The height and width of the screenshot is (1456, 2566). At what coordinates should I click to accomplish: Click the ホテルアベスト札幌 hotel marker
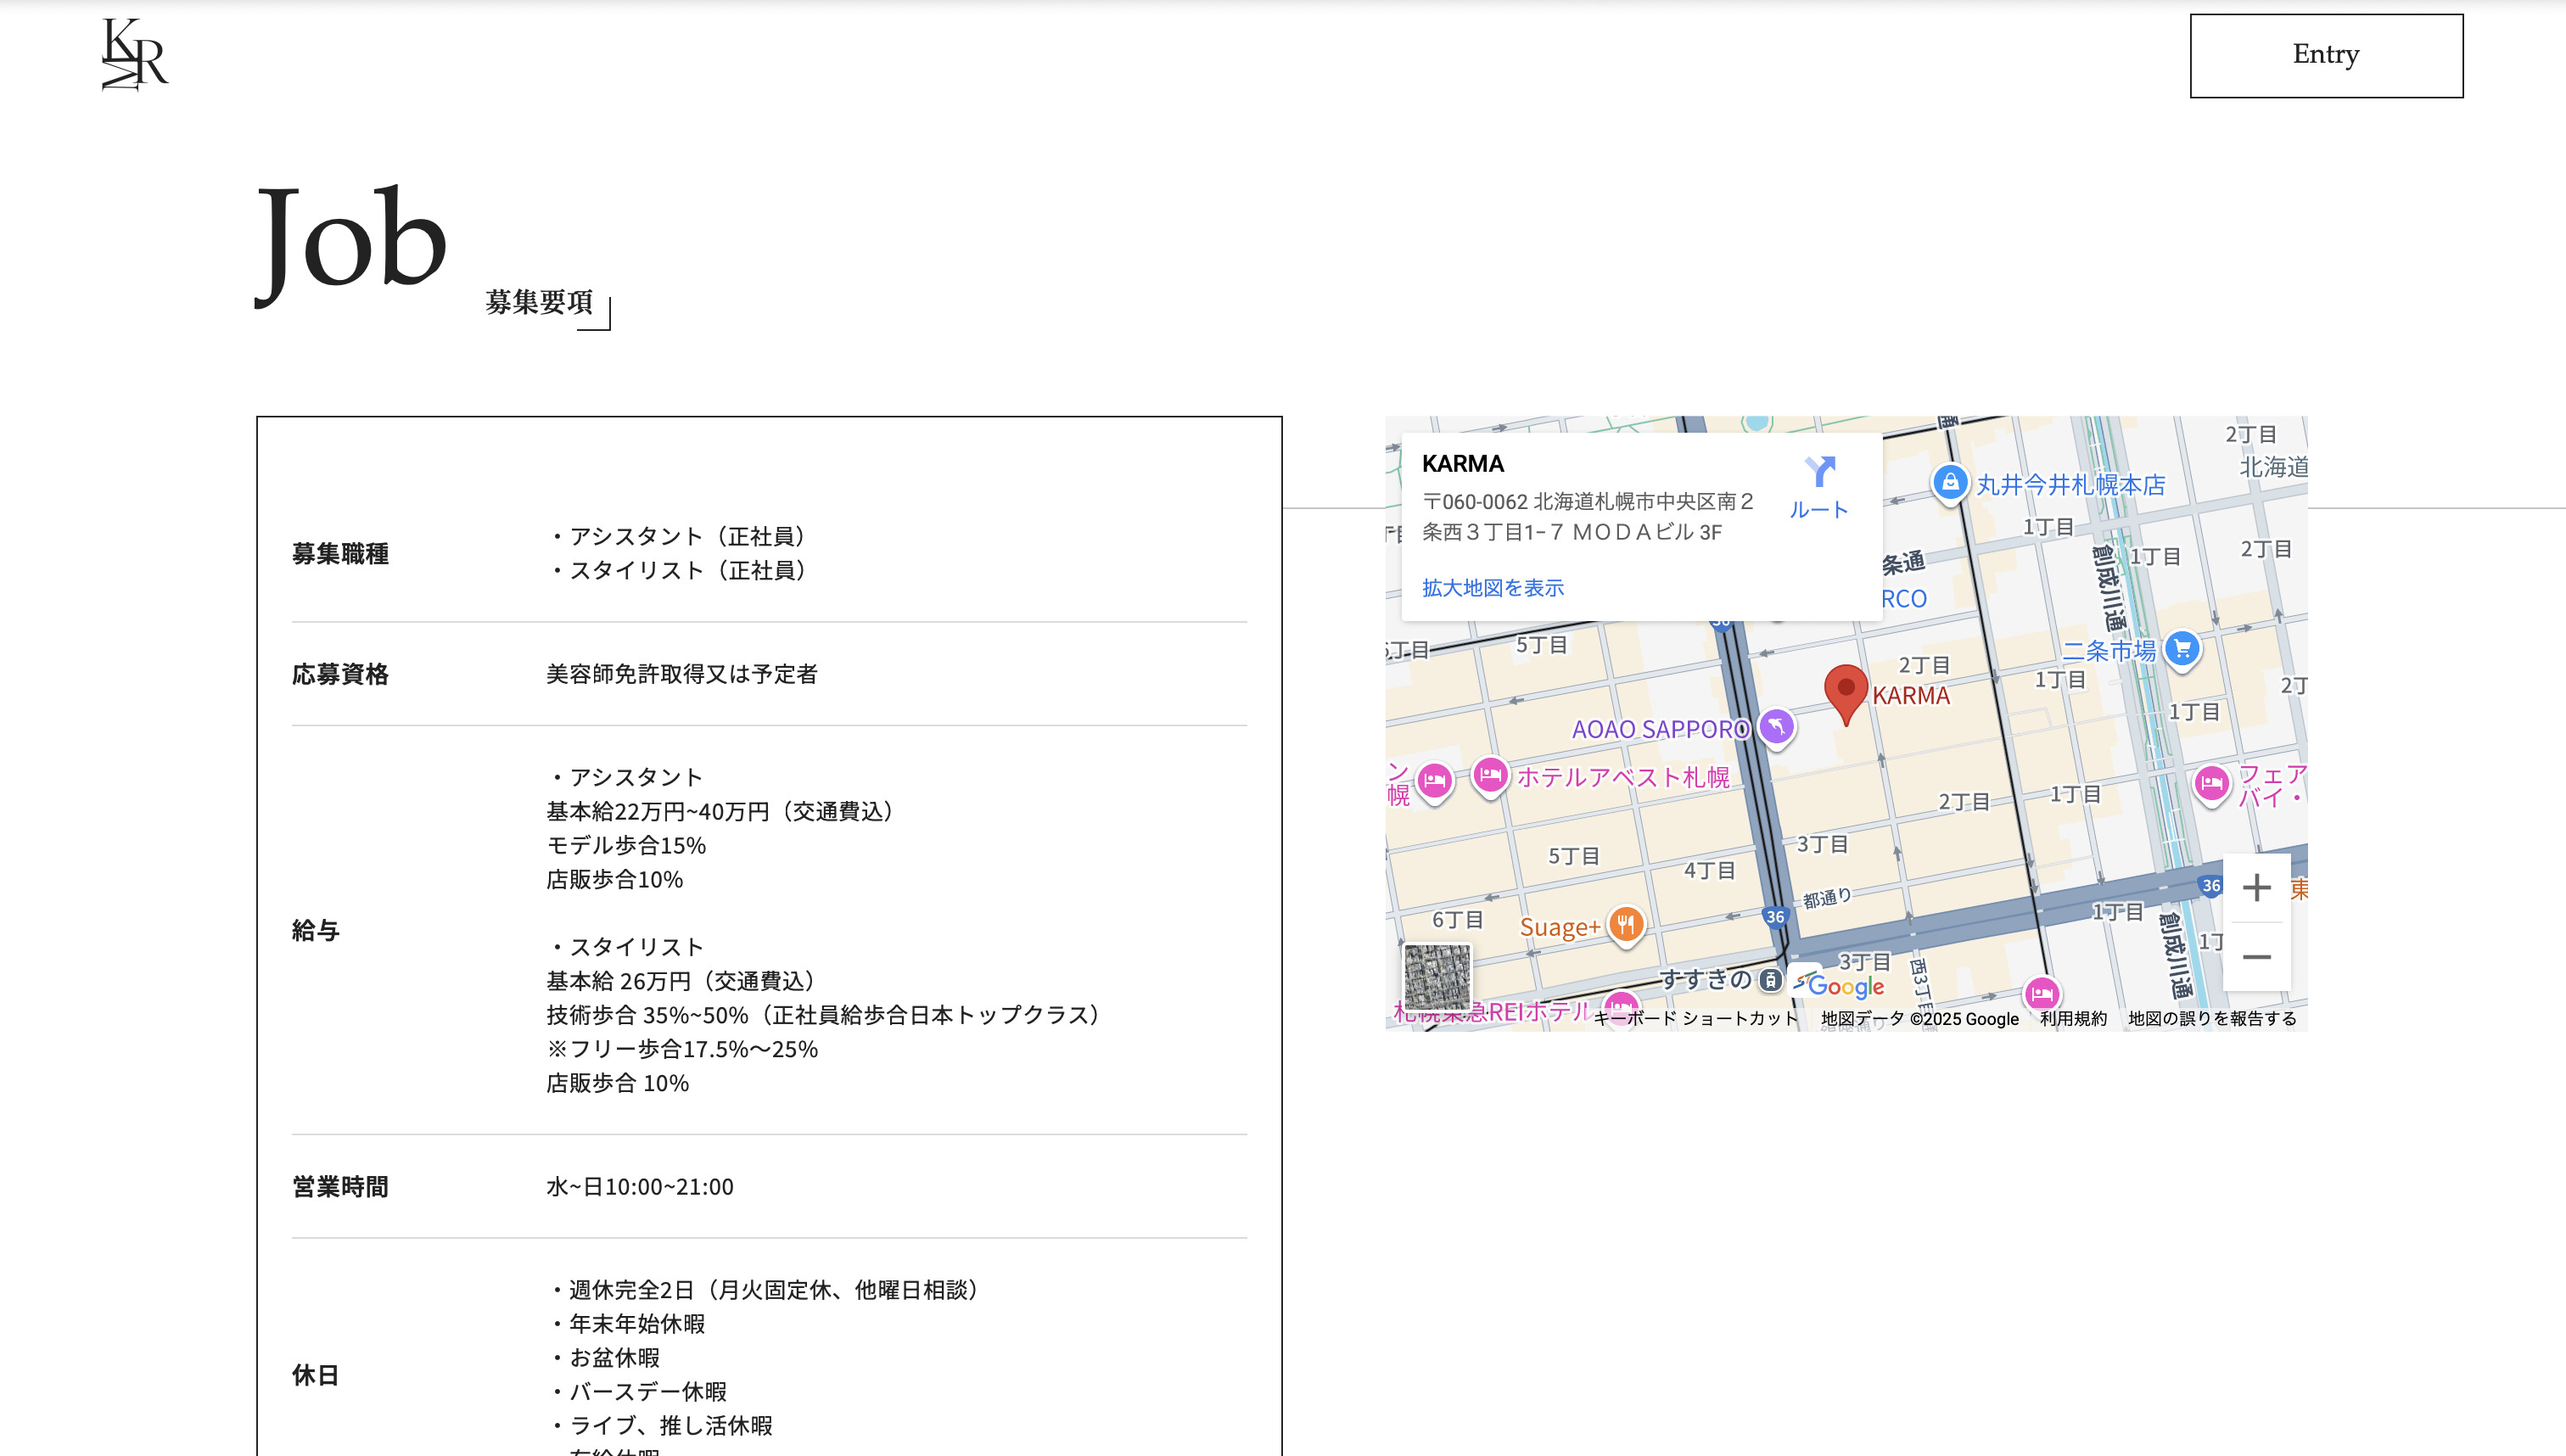coord(1490,775)
